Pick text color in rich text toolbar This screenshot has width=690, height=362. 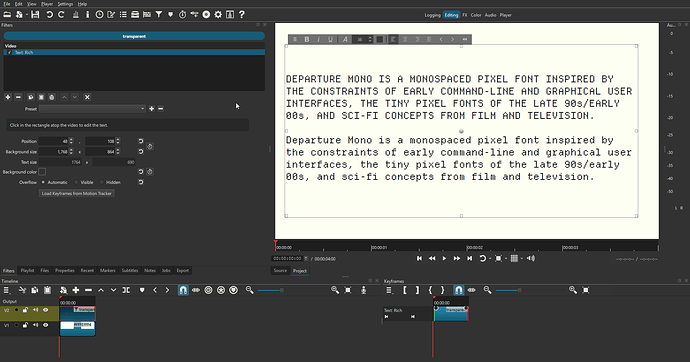(380, 40)
